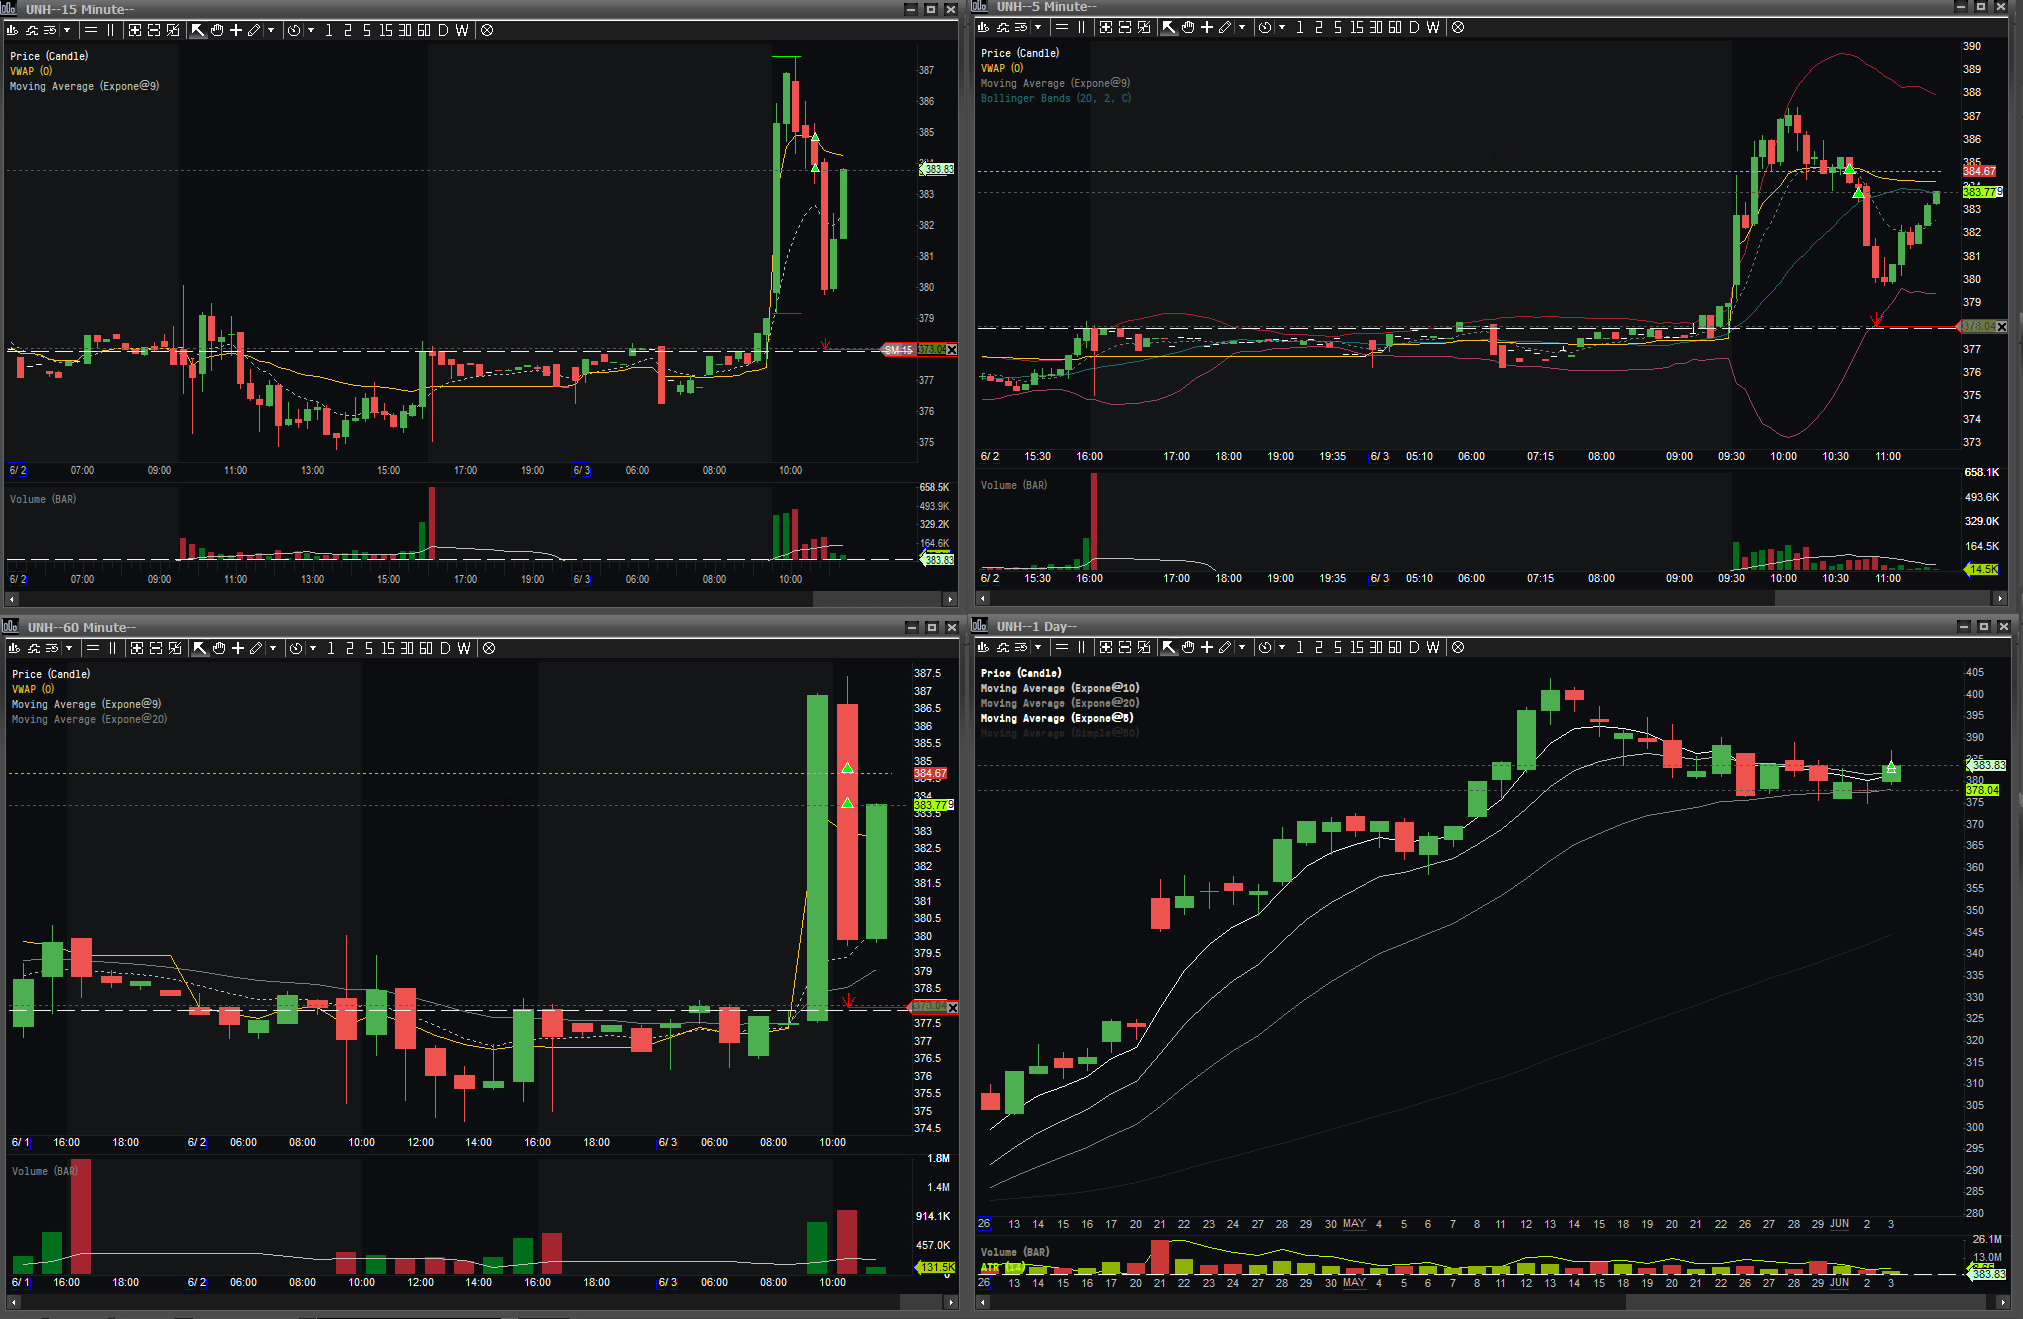
Task: Expand time frame dropdown in 60 Minute chart
Action: [x=313, y=648]
